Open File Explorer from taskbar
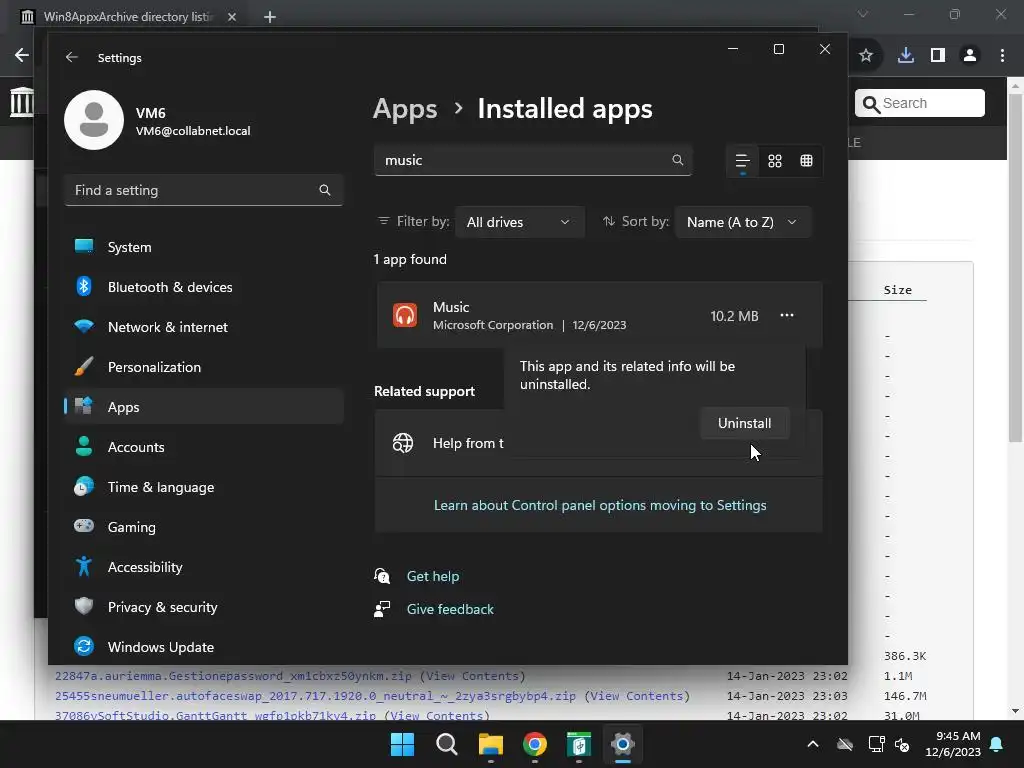 pos(490,744)
